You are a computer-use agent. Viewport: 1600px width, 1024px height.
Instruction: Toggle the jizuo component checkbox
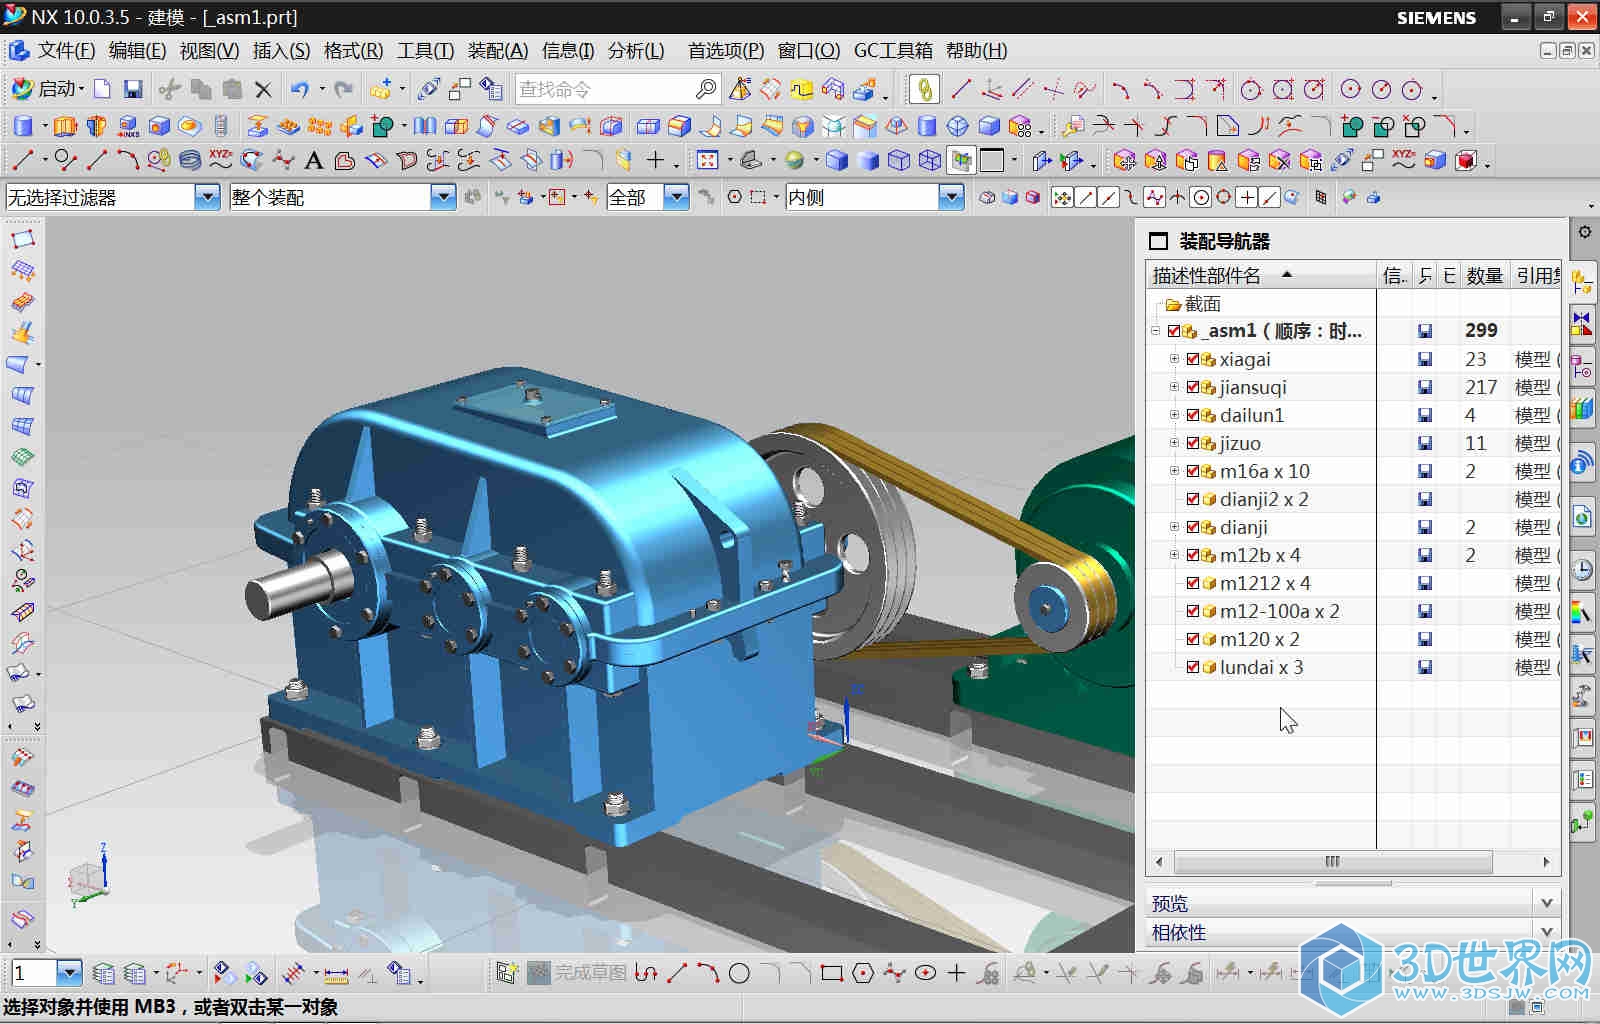(1193, 443)
